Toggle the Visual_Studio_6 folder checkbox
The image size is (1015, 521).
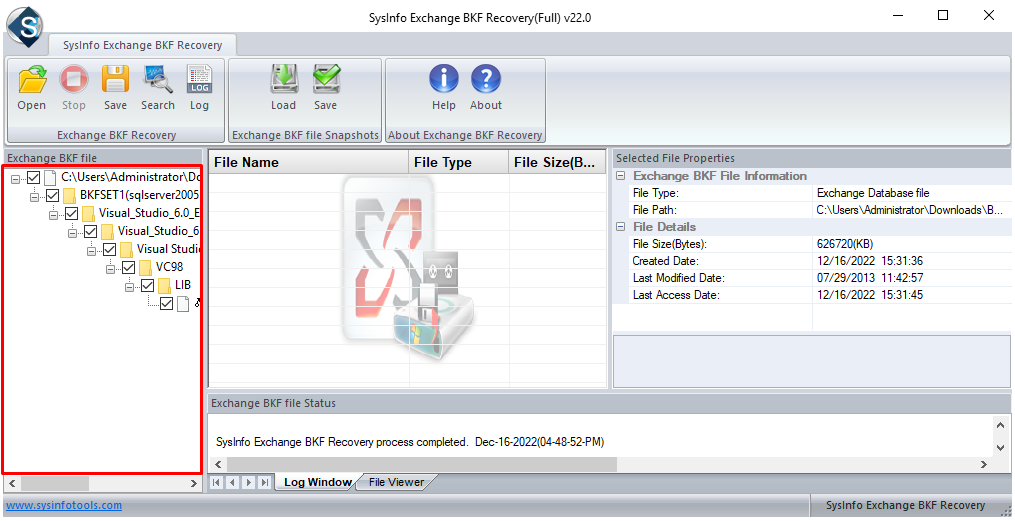91,231
